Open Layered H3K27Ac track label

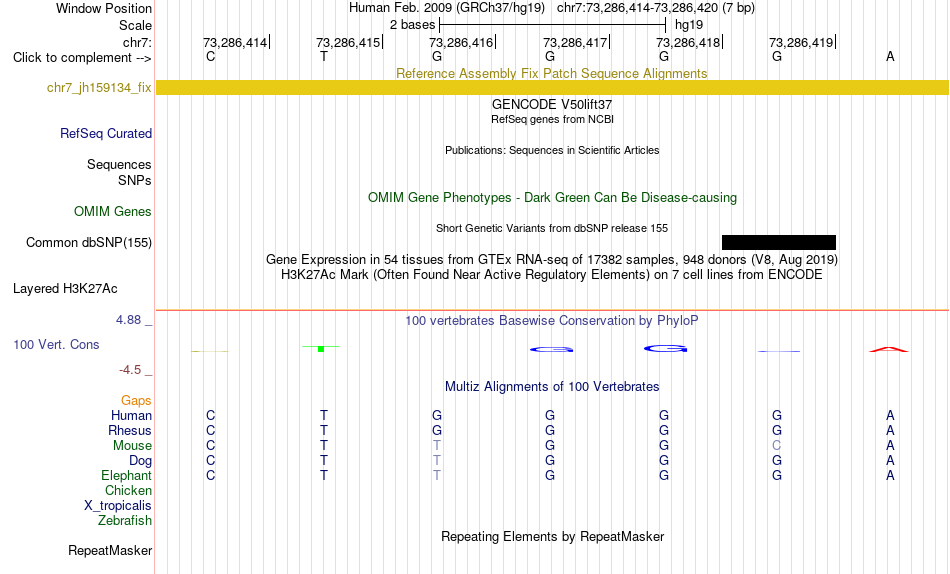[65, 289]
